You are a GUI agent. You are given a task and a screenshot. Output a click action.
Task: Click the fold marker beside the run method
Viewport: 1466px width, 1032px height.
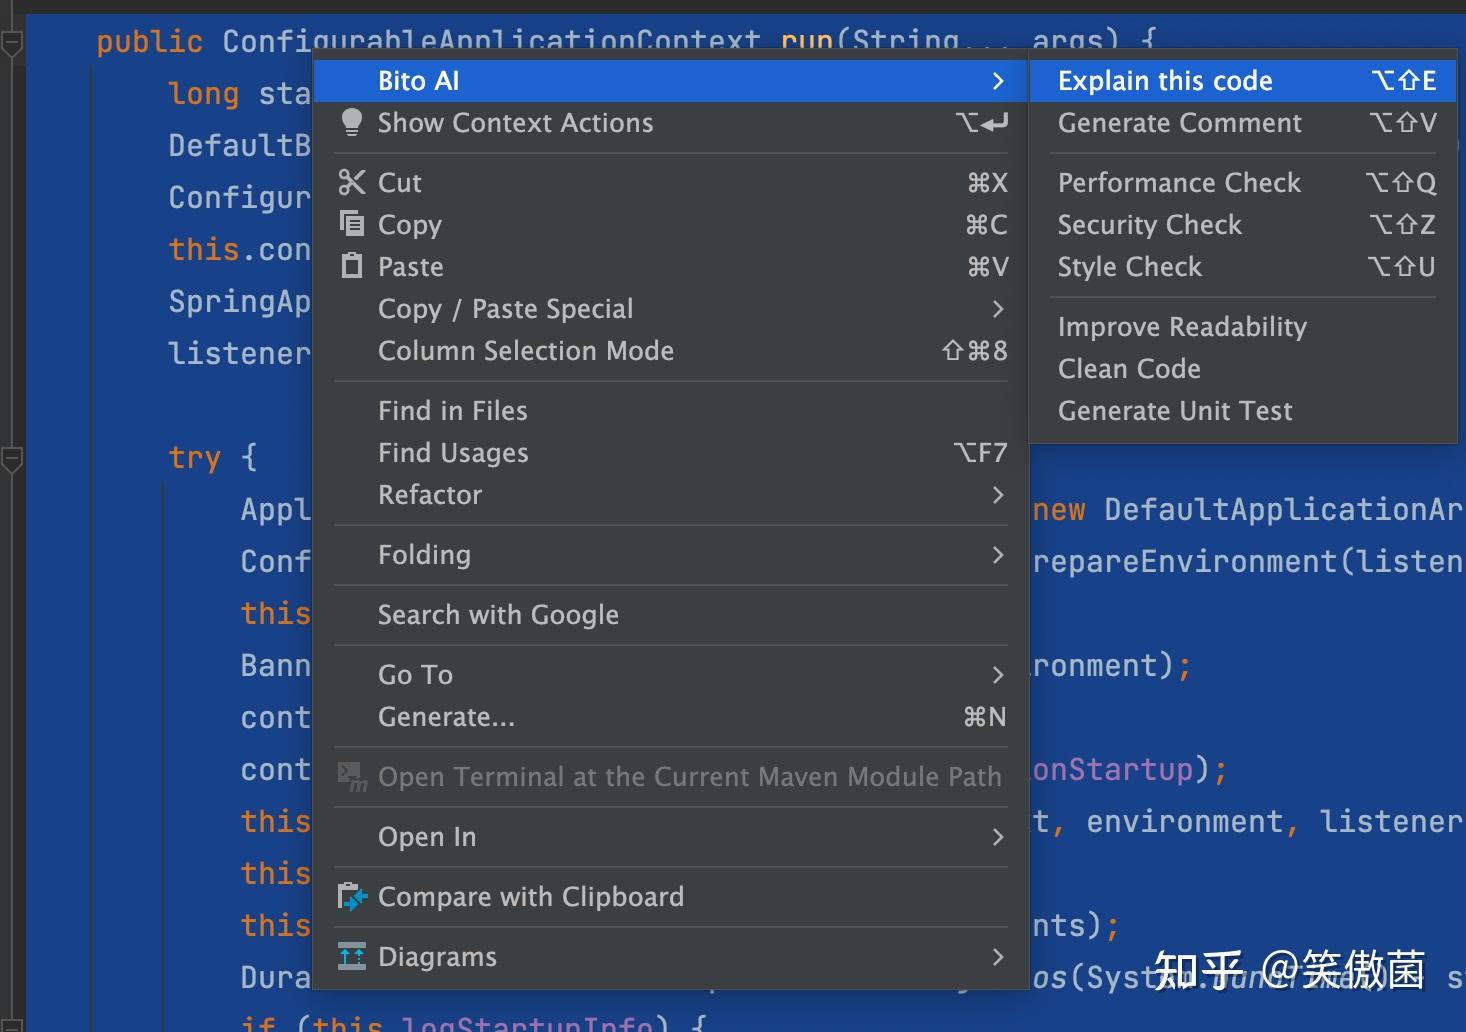point(12,44)
